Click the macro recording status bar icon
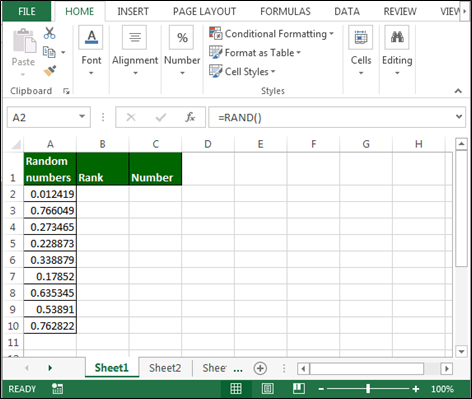472x399 pixels. 57,389
